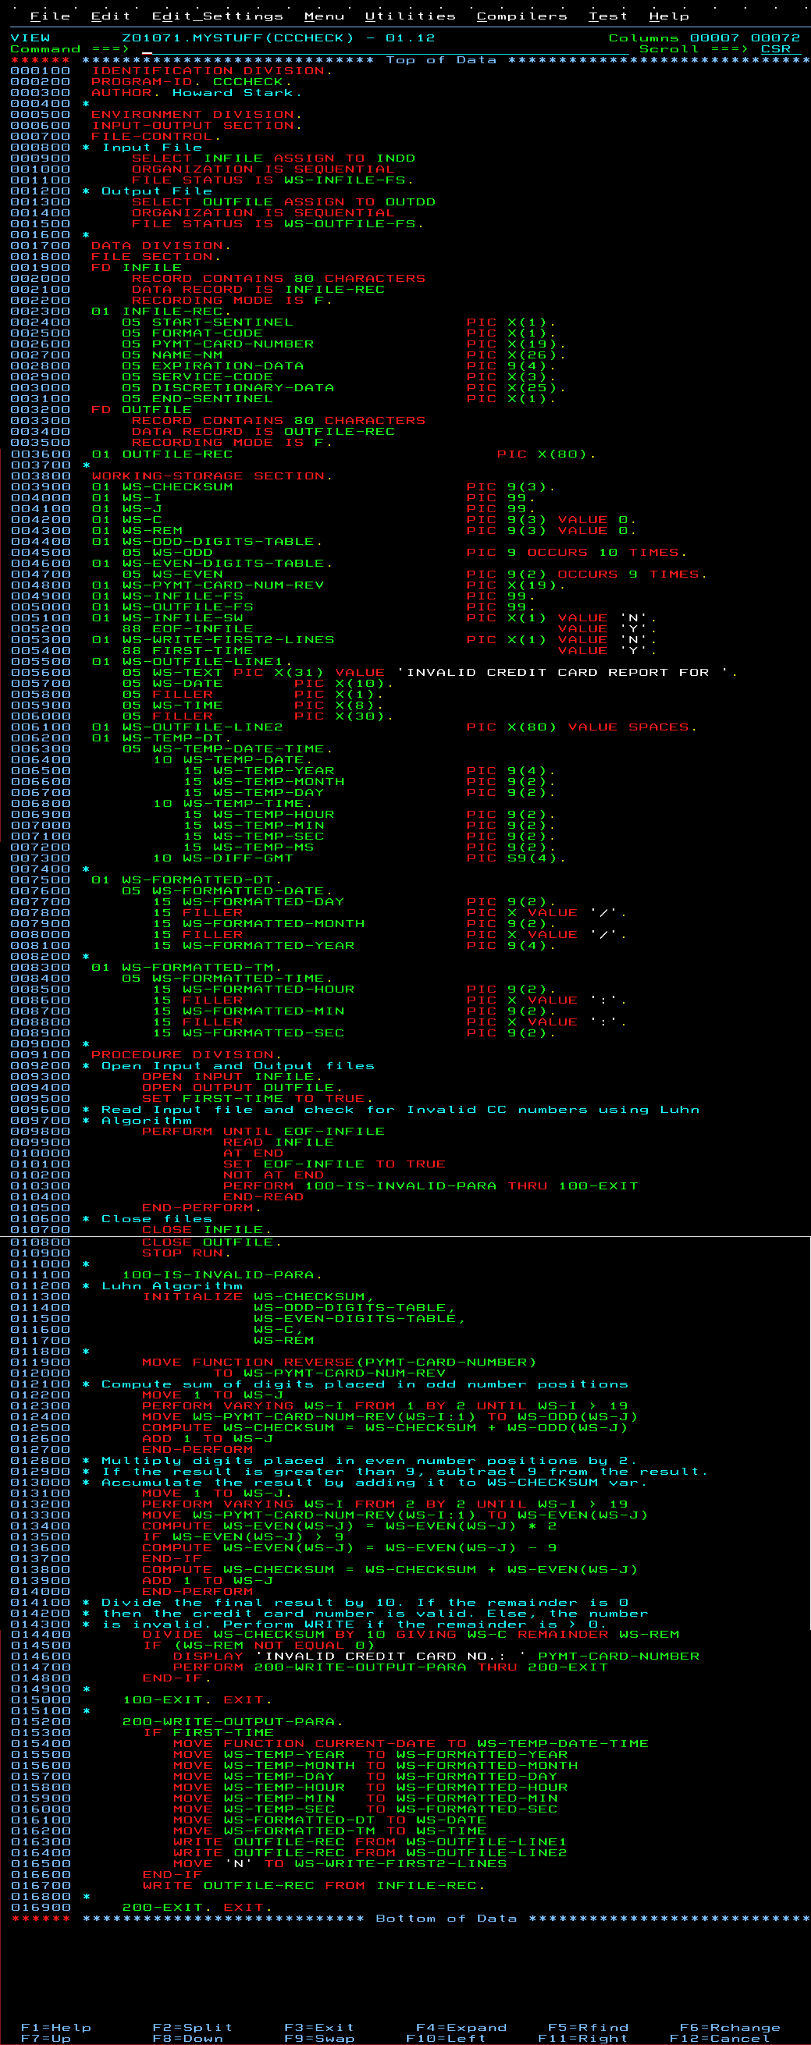Open the Utilities menu
The image size is (811, 2045).
click(410, 16)
